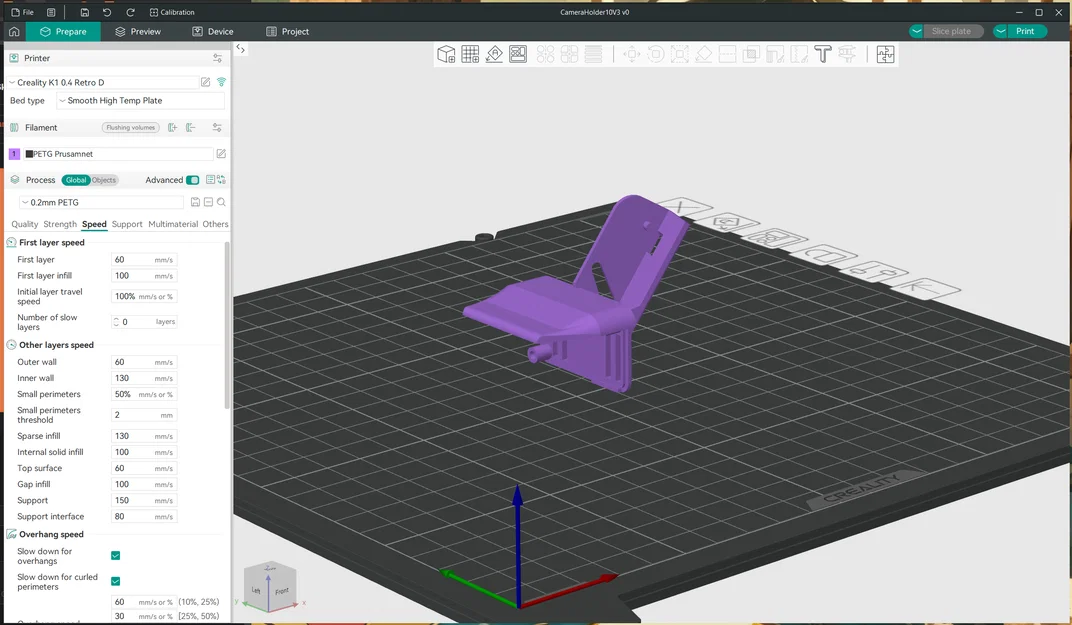Open the Others settings tab
Viewport: 1072px width, 625px height.
(x=215, y=224)
